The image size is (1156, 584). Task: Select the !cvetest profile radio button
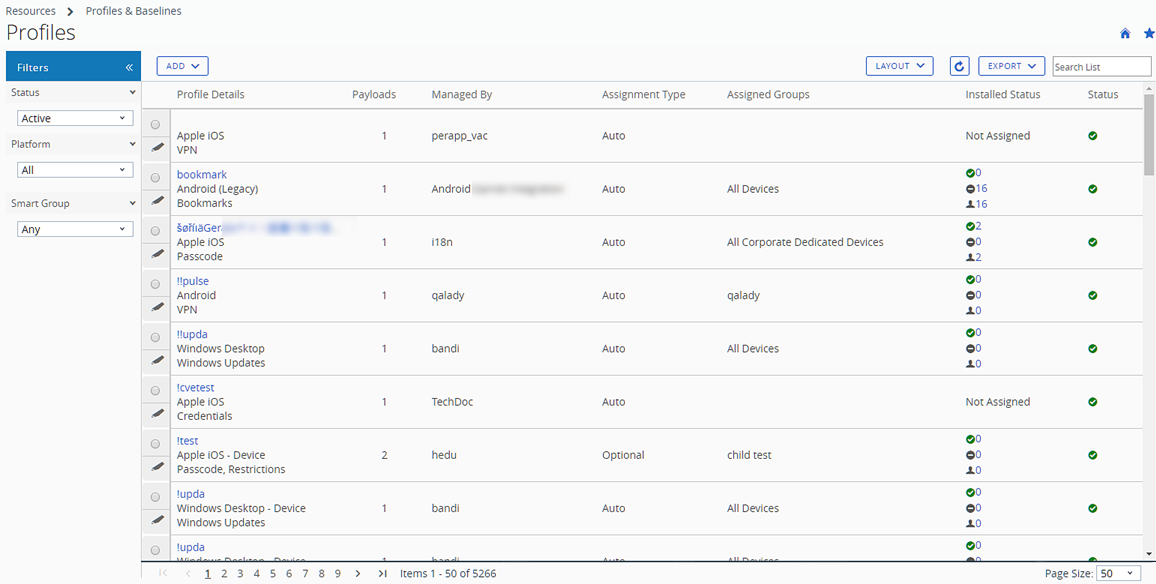pyautogui.click(x=155, y=390)
